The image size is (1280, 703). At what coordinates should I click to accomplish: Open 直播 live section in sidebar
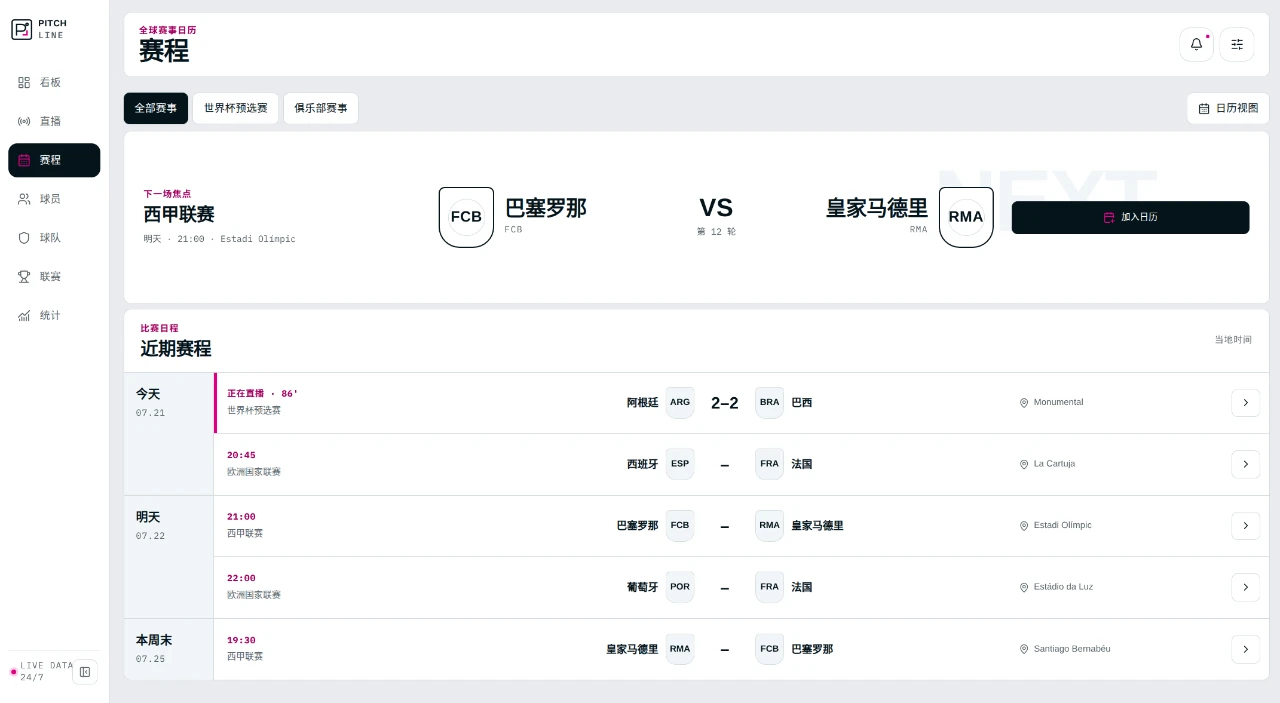point(54,121)
